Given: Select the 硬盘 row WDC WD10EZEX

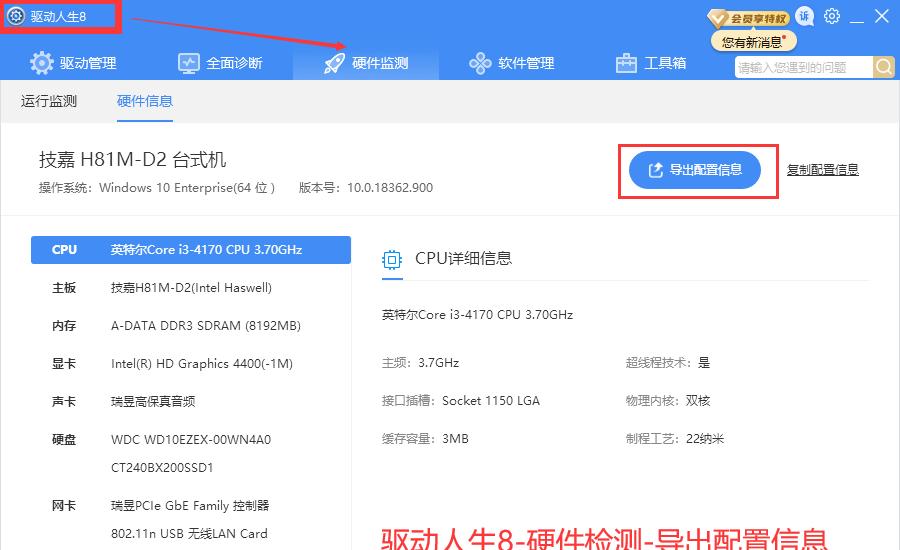Looking at the screenshot, I should (x=191, y=440).
